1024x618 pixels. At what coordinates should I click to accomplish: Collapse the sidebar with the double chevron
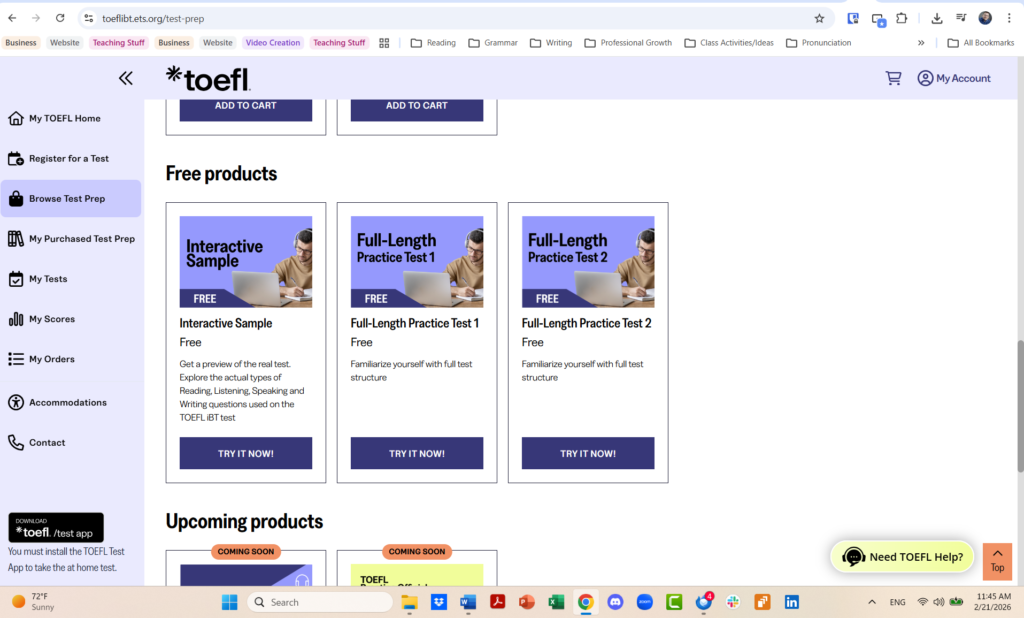[125, 77]
